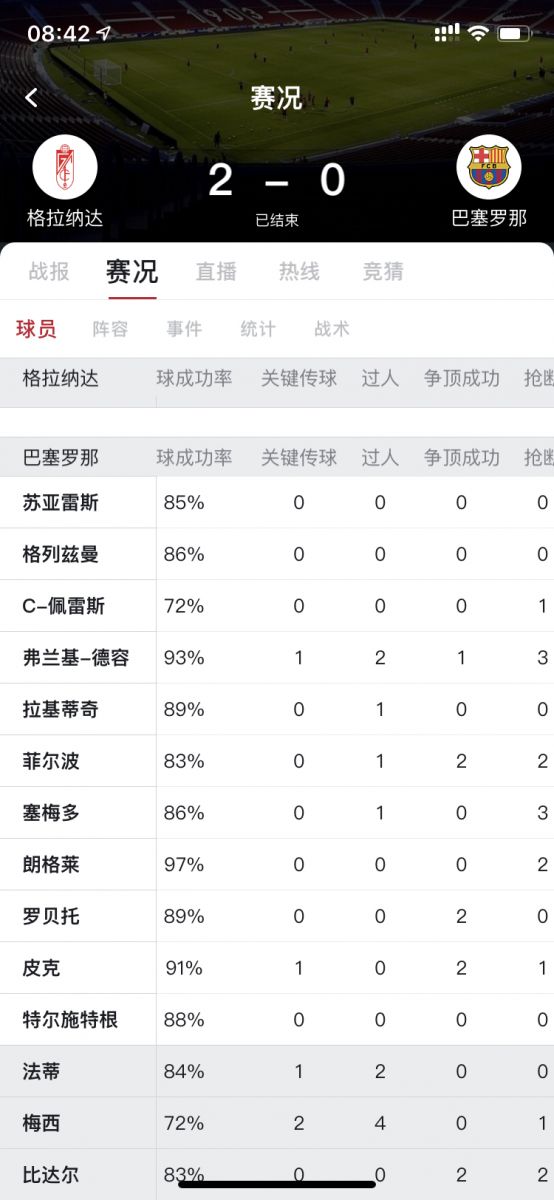This screenshot has width=554, height=1200.
Task: Select the 战术 sub-tab
Action: coord(332,329)
